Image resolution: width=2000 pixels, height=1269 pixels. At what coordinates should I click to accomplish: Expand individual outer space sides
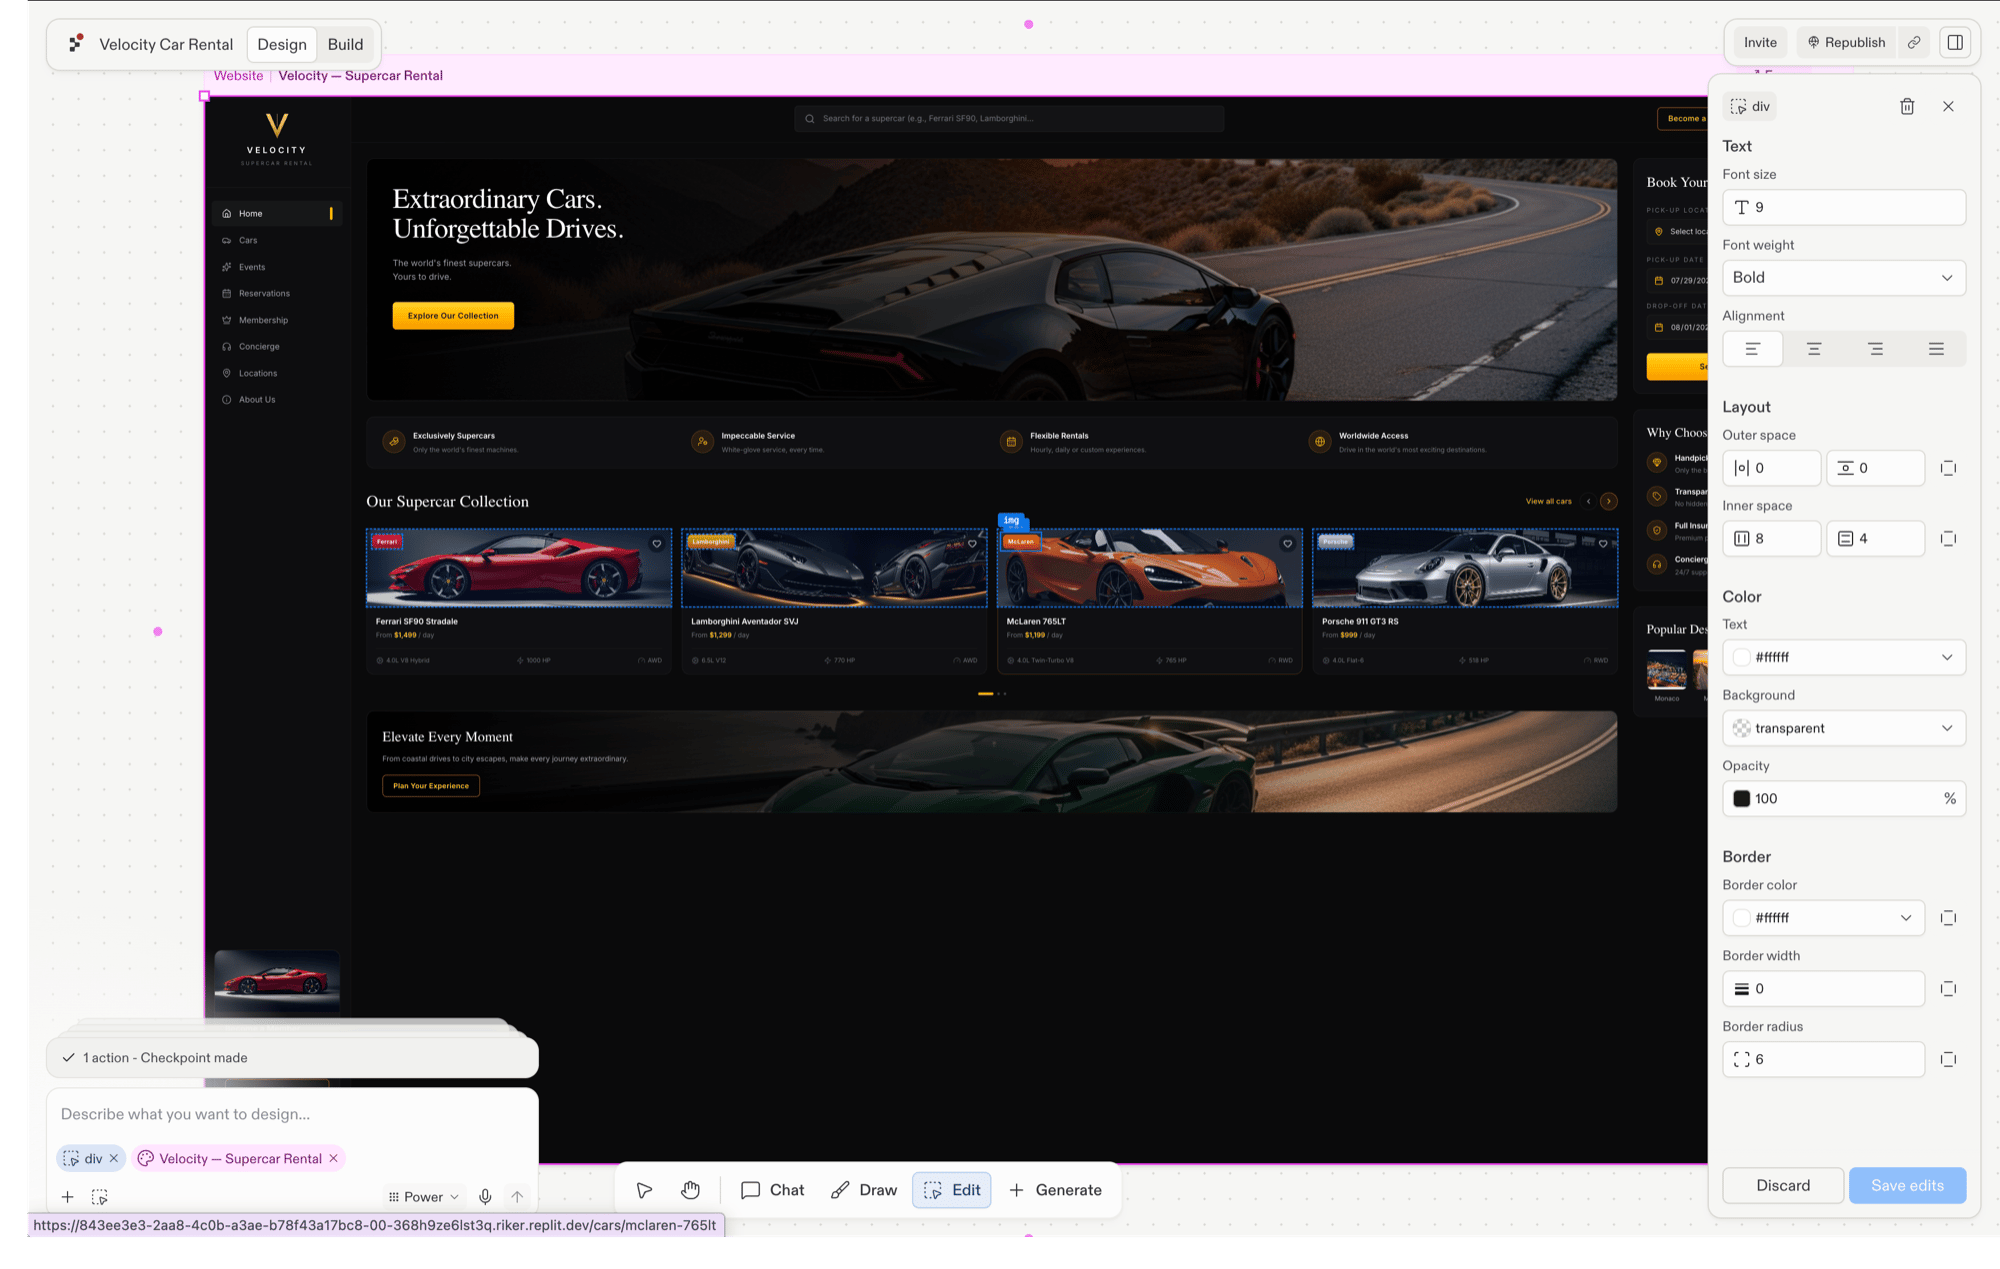point(1948,468)
